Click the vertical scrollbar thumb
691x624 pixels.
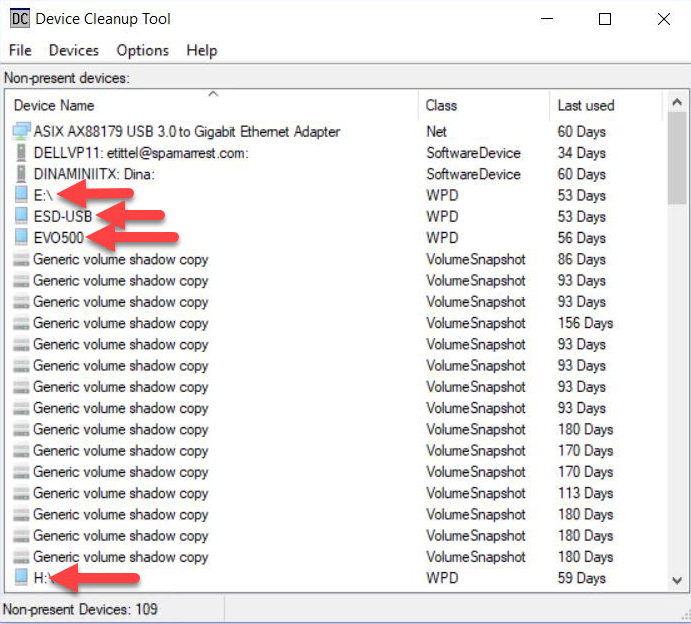point(677,158)
